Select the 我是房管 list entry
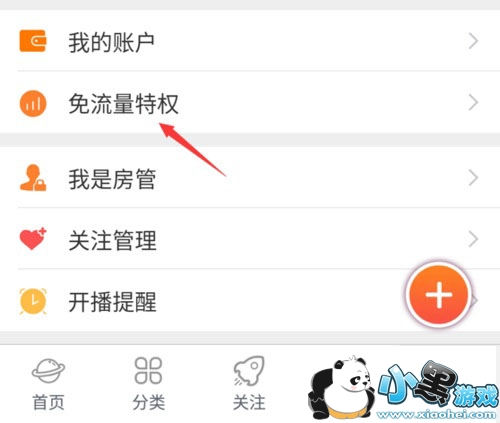The height and width of the screenshot is (423, 500). tap(250, 178)
